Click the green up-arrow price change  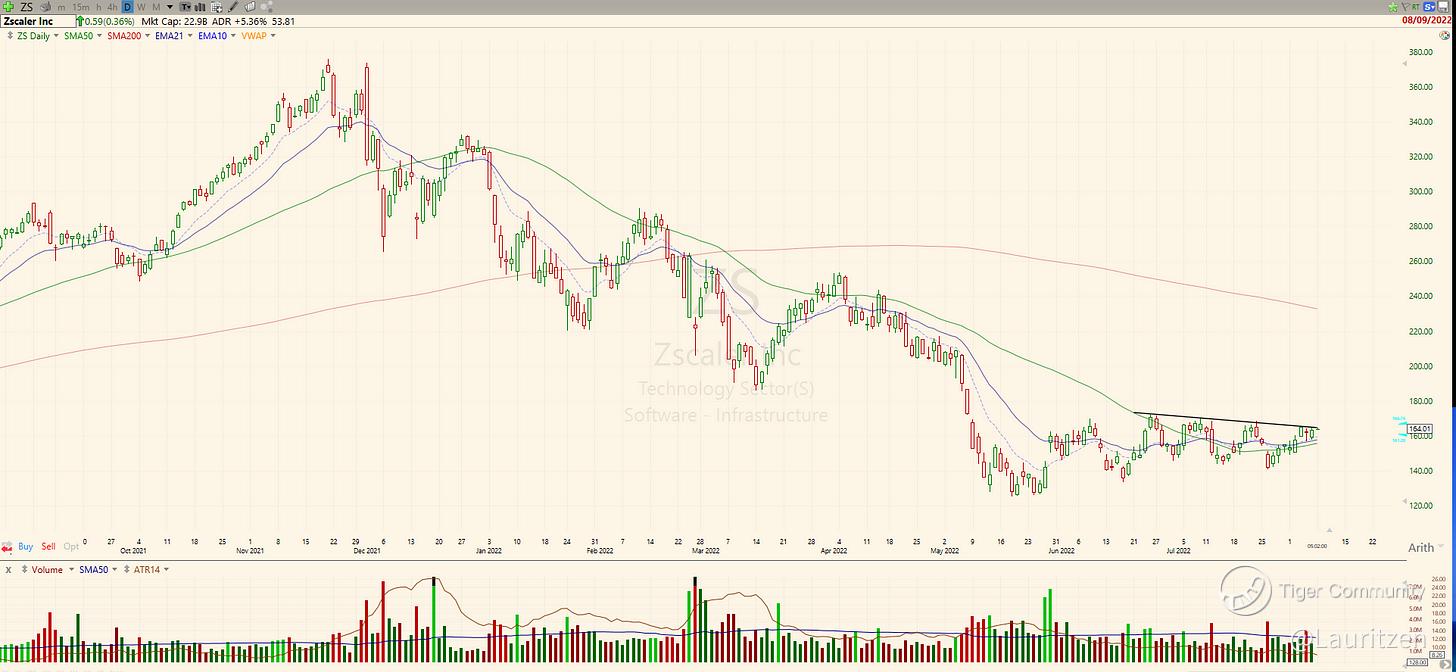pos(80,21)
